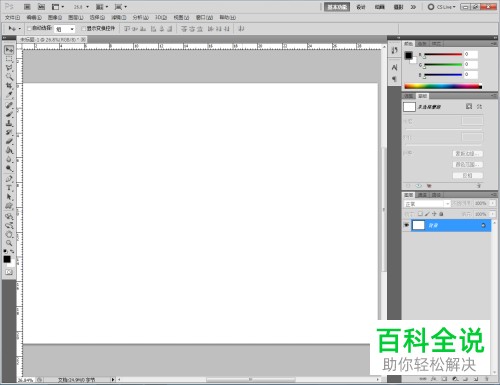The width and height of the screenshot is (500, 385).
Task: Select the Zoom tool in the toolbox
Action: [x=9, y=243]
